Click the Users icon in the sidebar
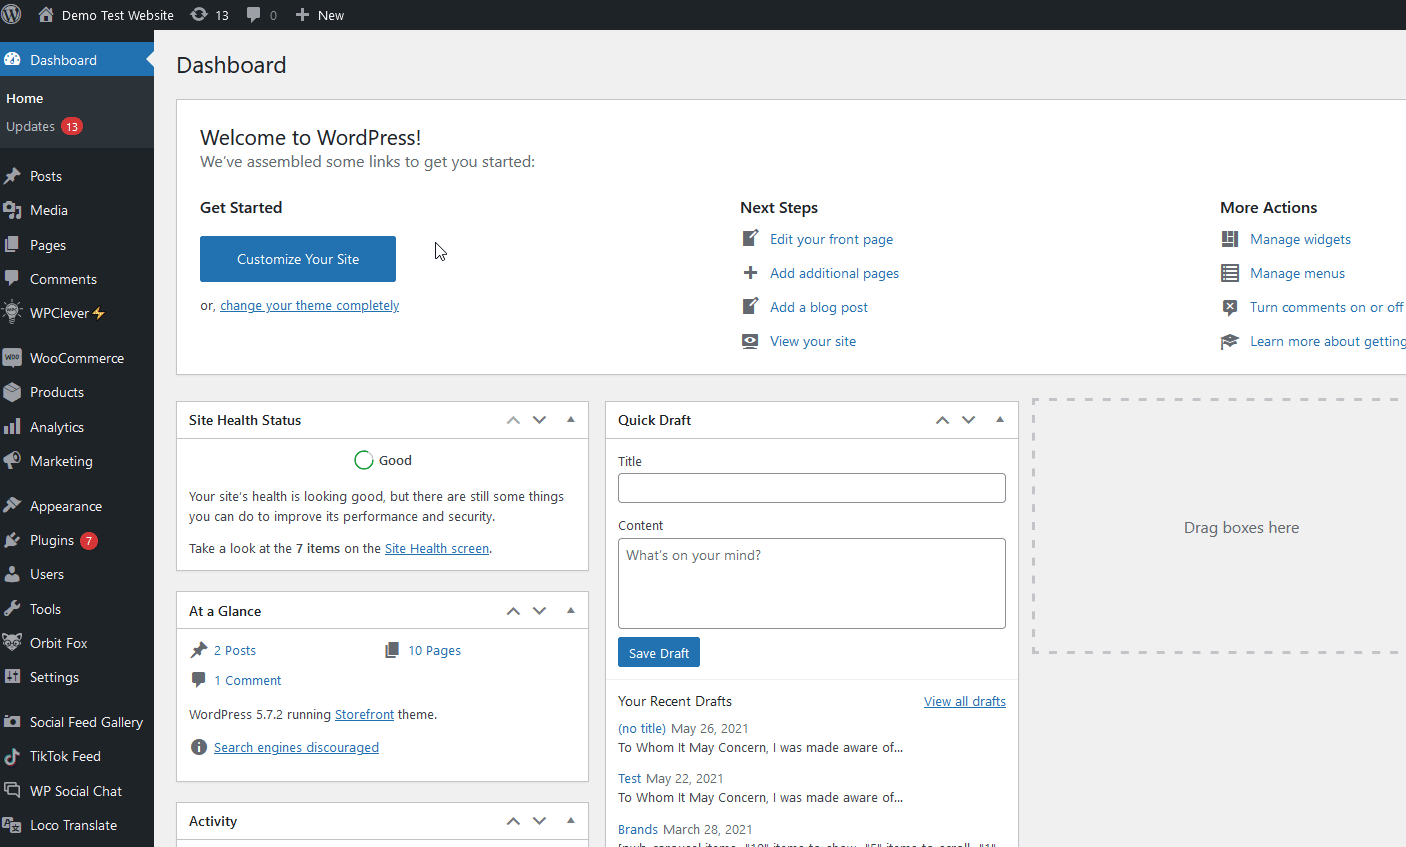Screen dimensions: 1406x847 pyautogui.click(x=12, y=574)
